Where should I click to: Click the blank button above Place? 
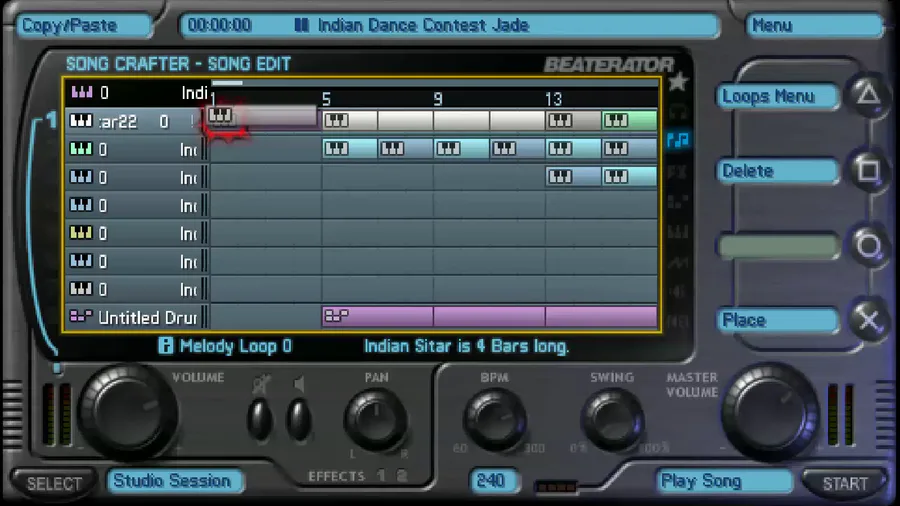[x=777, y=246]
